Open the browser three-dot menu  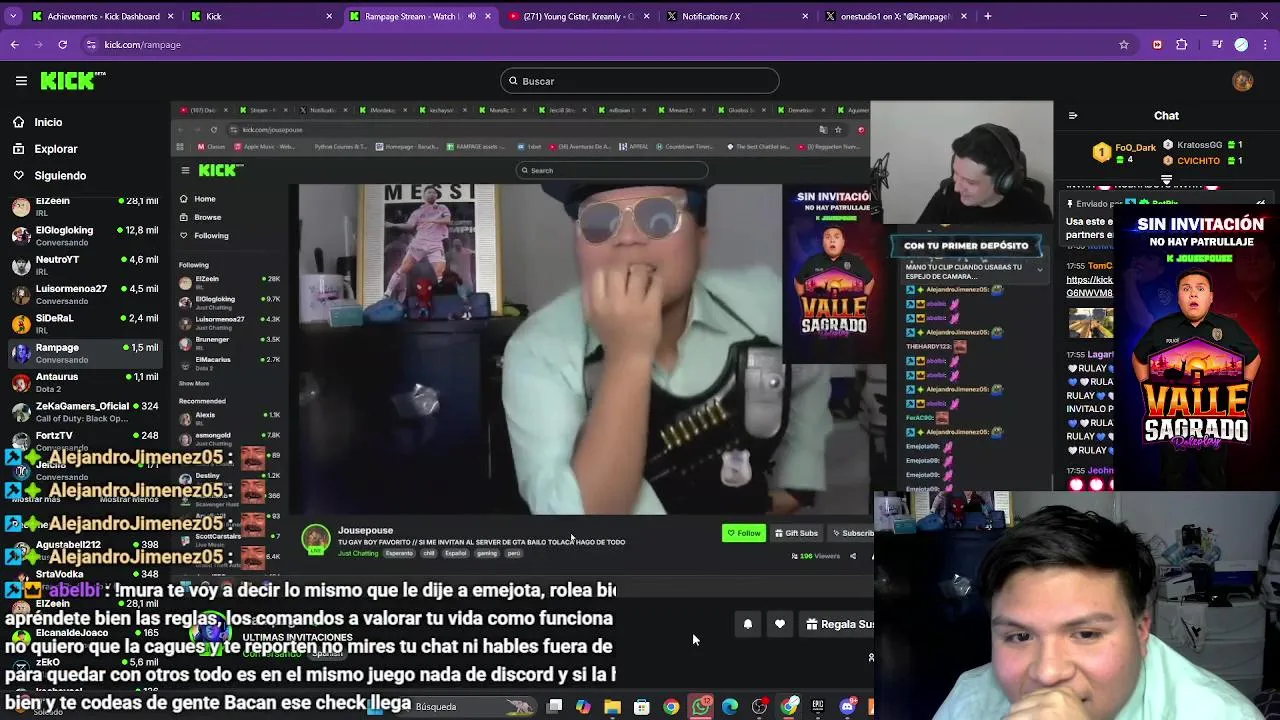click(x=1264, y=44)
